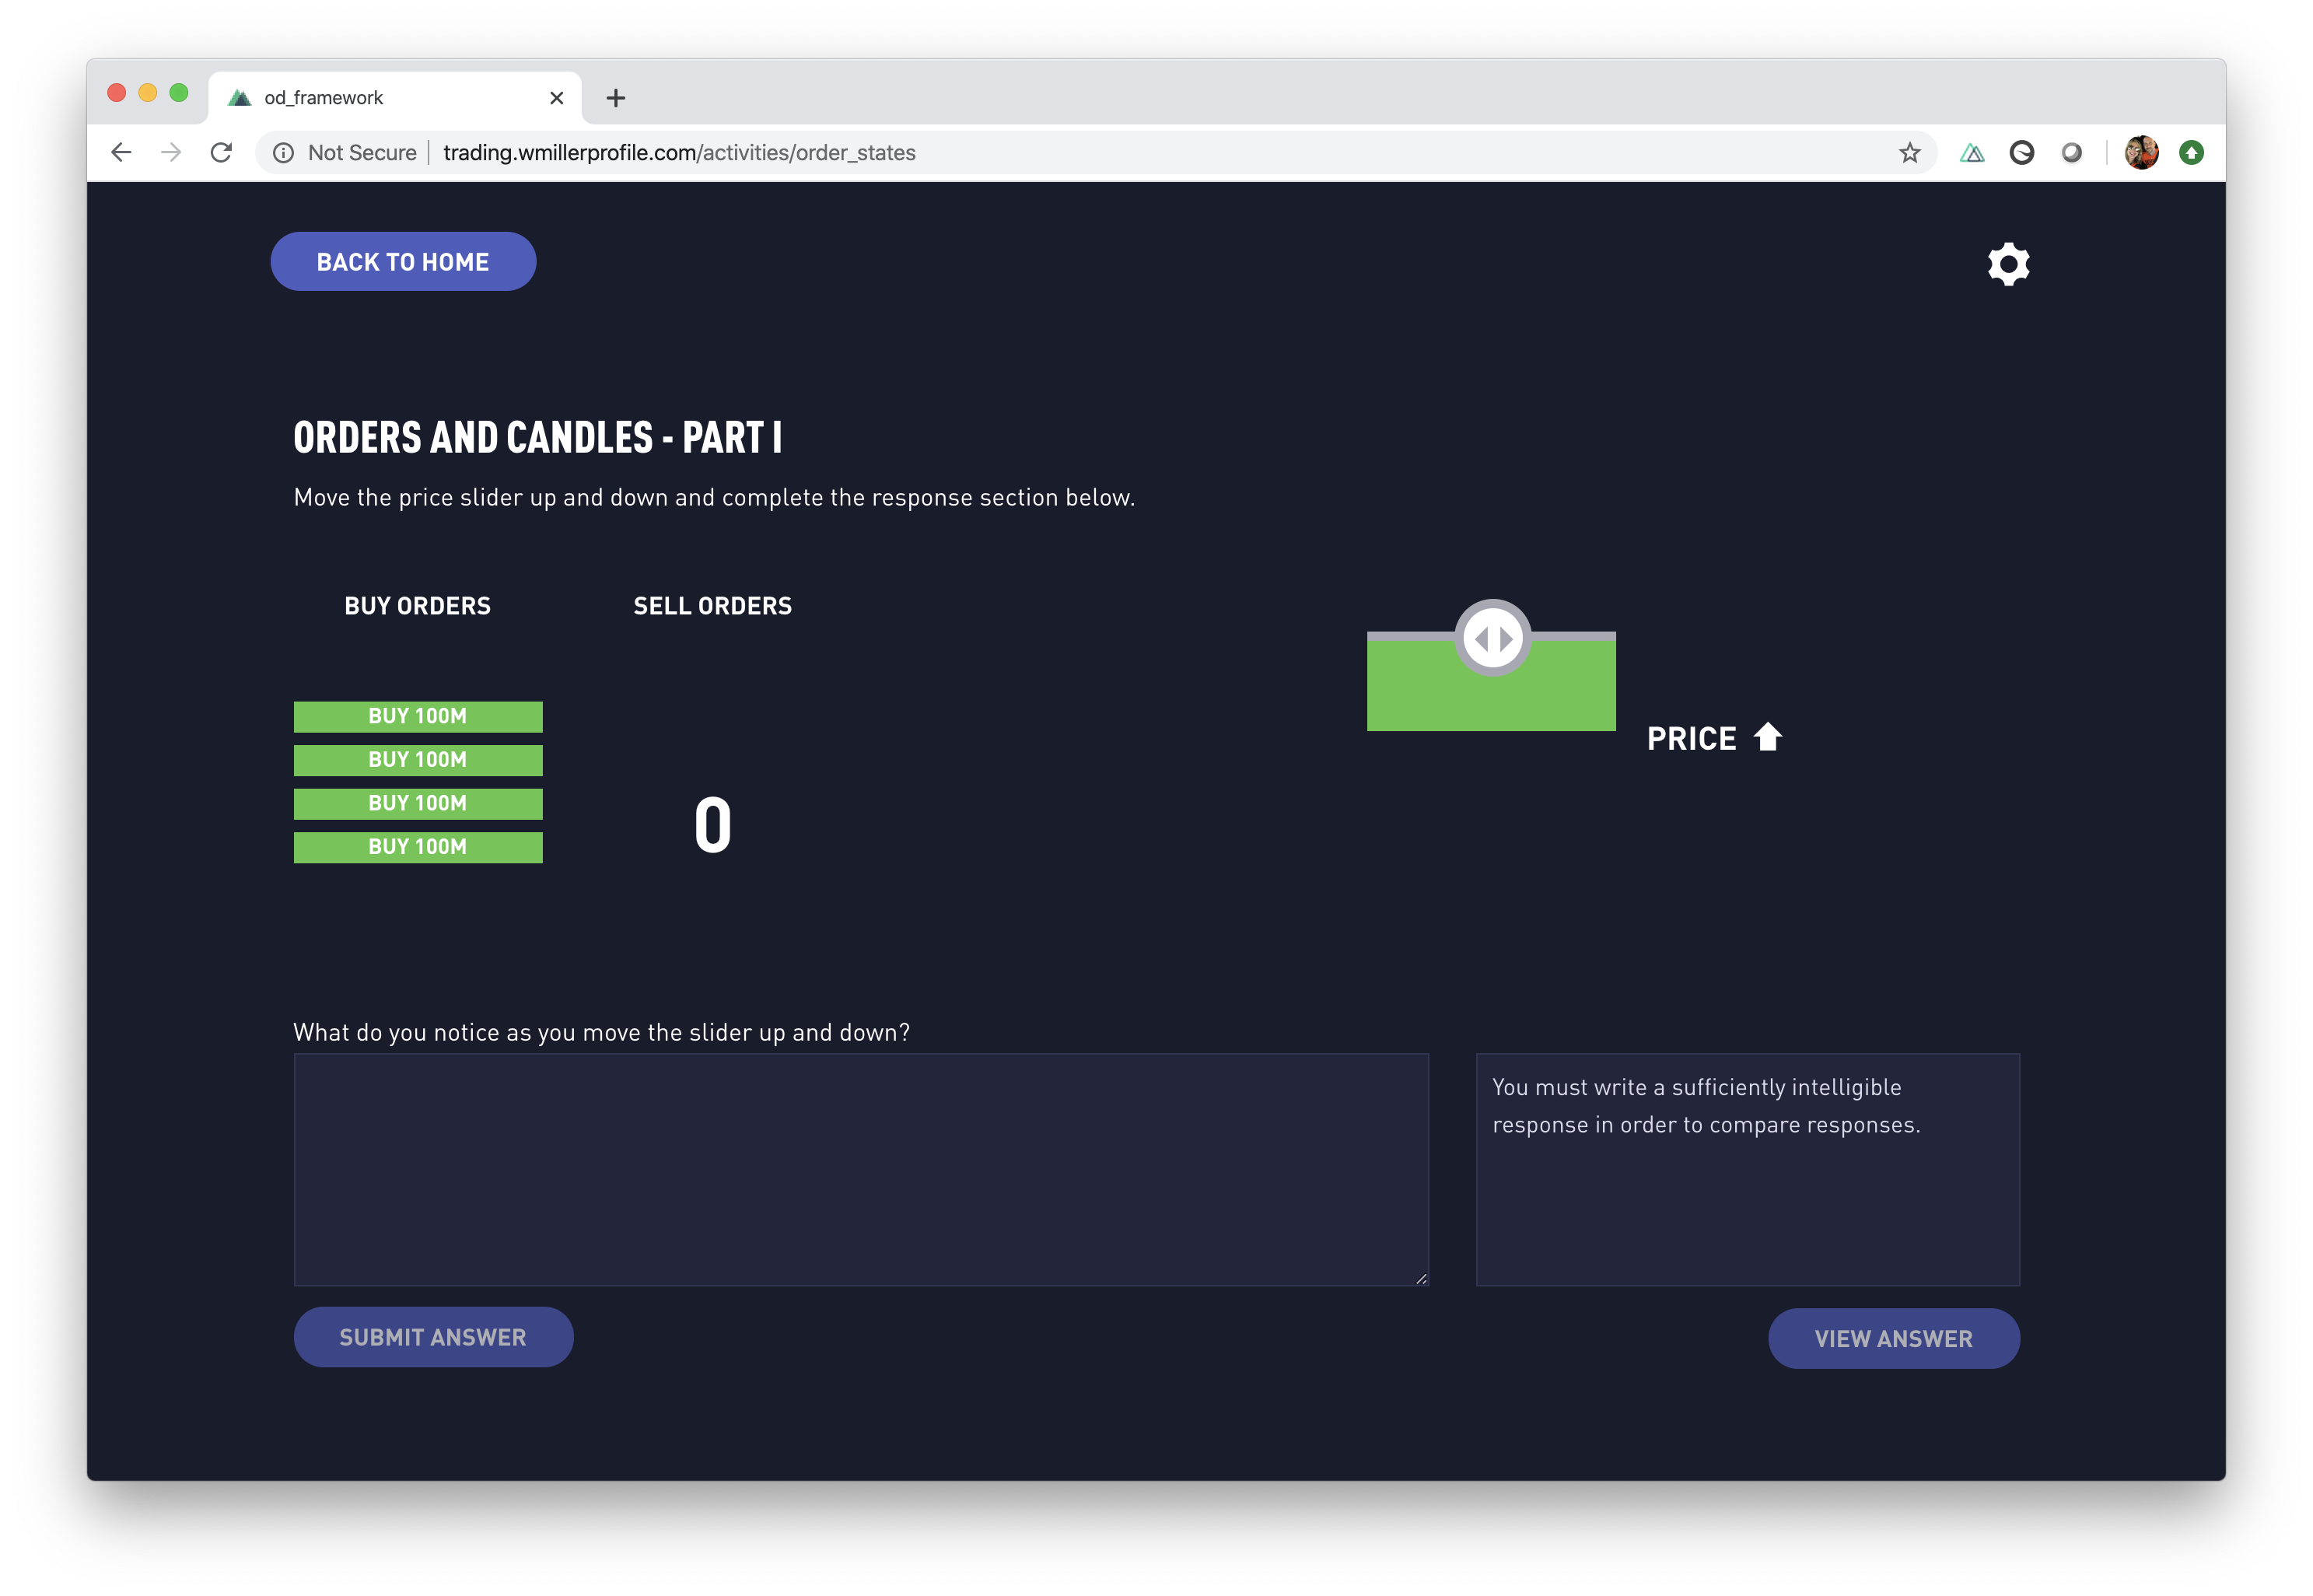
Task: Reload the page with refresh icon
Action: tap(221, 152)
